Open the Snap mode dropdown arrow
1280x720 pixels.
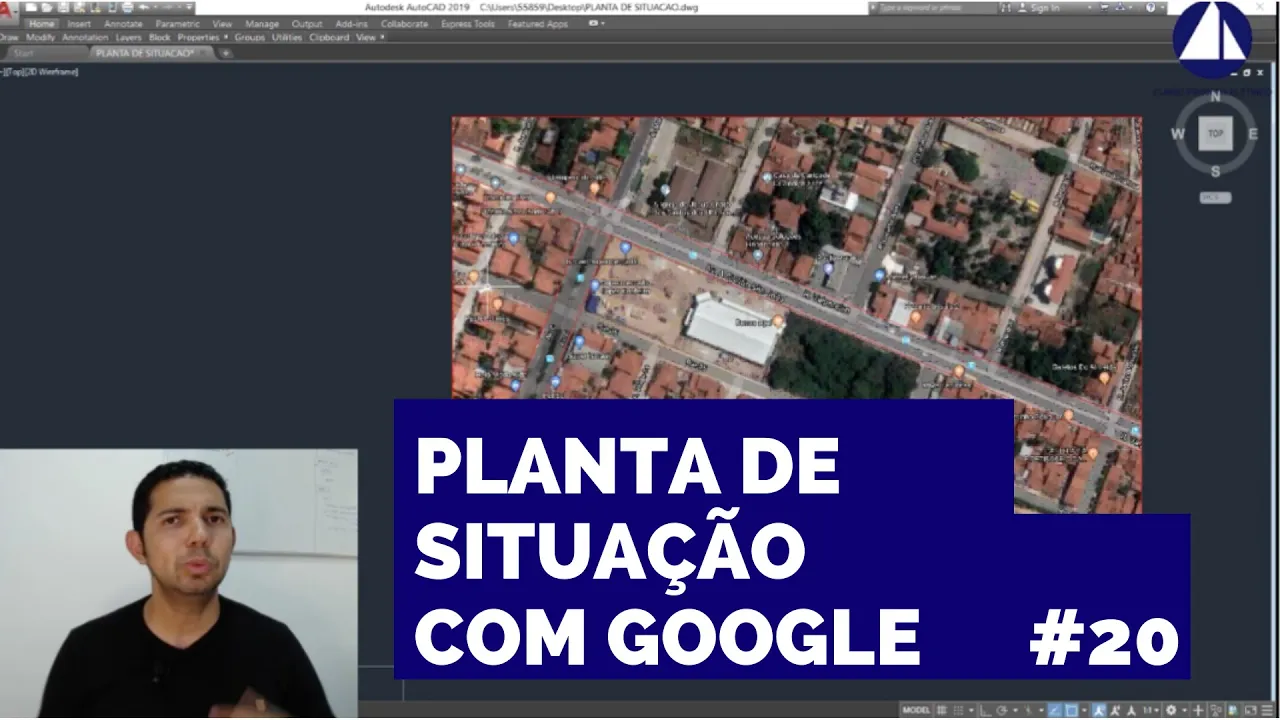click(971, 710)
